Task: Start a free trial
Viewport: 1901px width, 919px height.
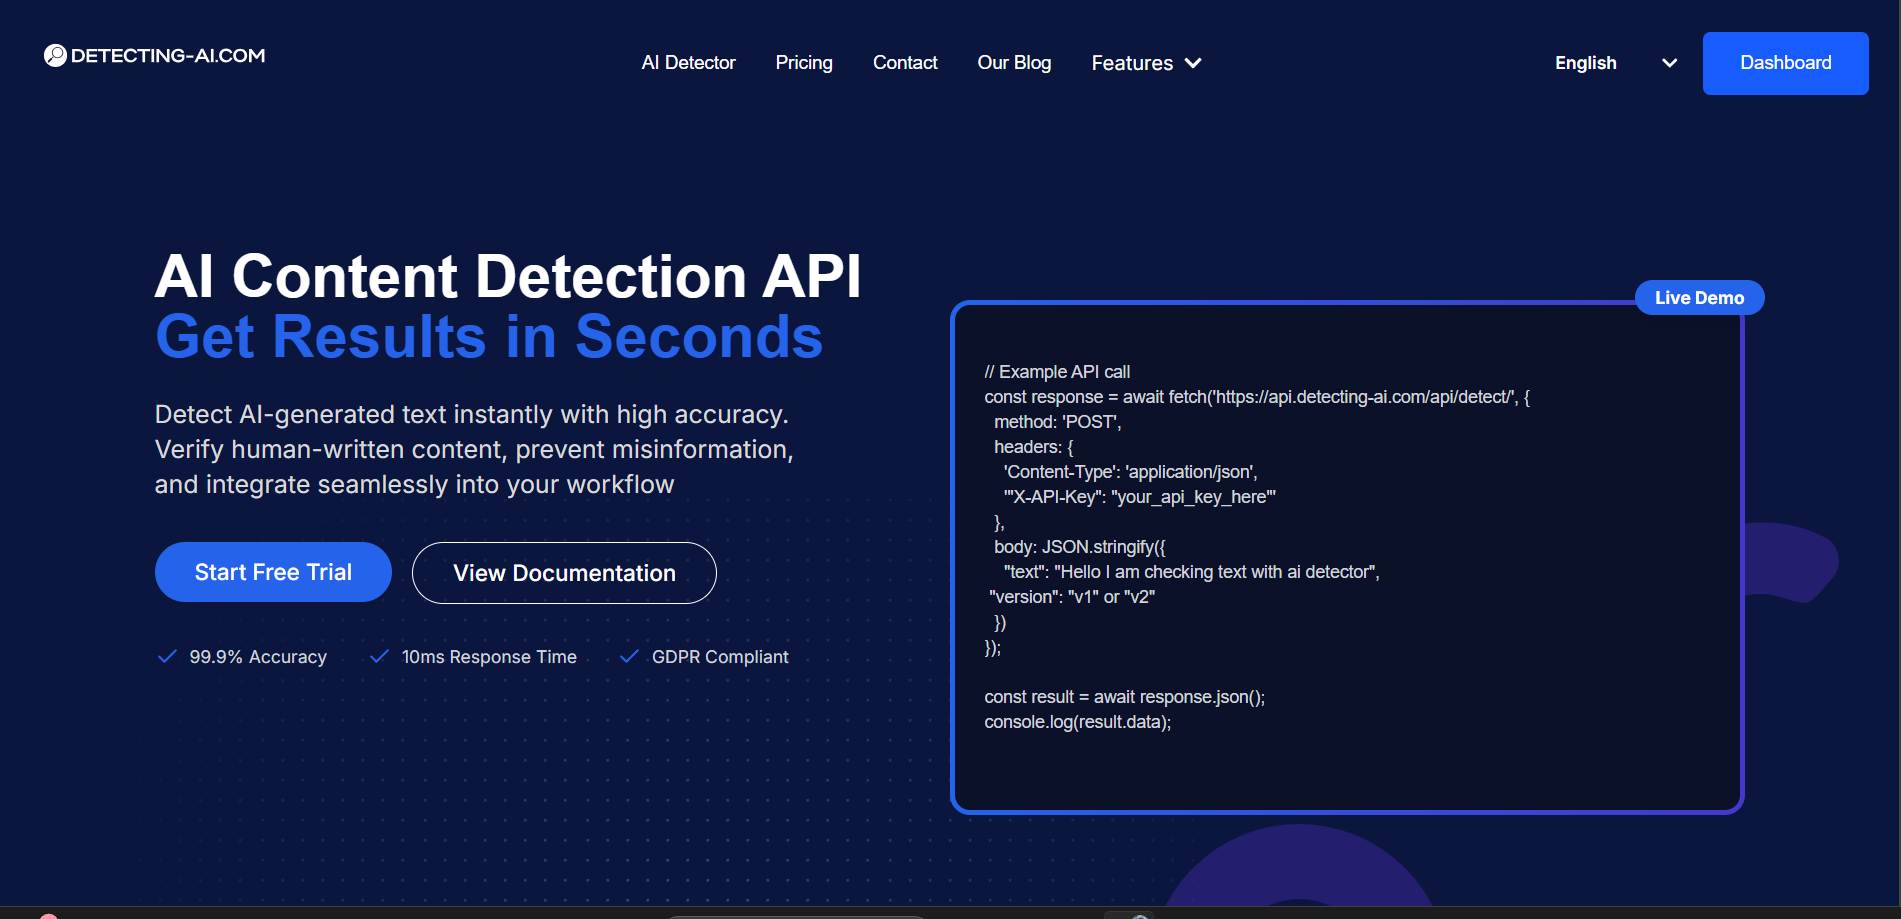Action: 272,571
